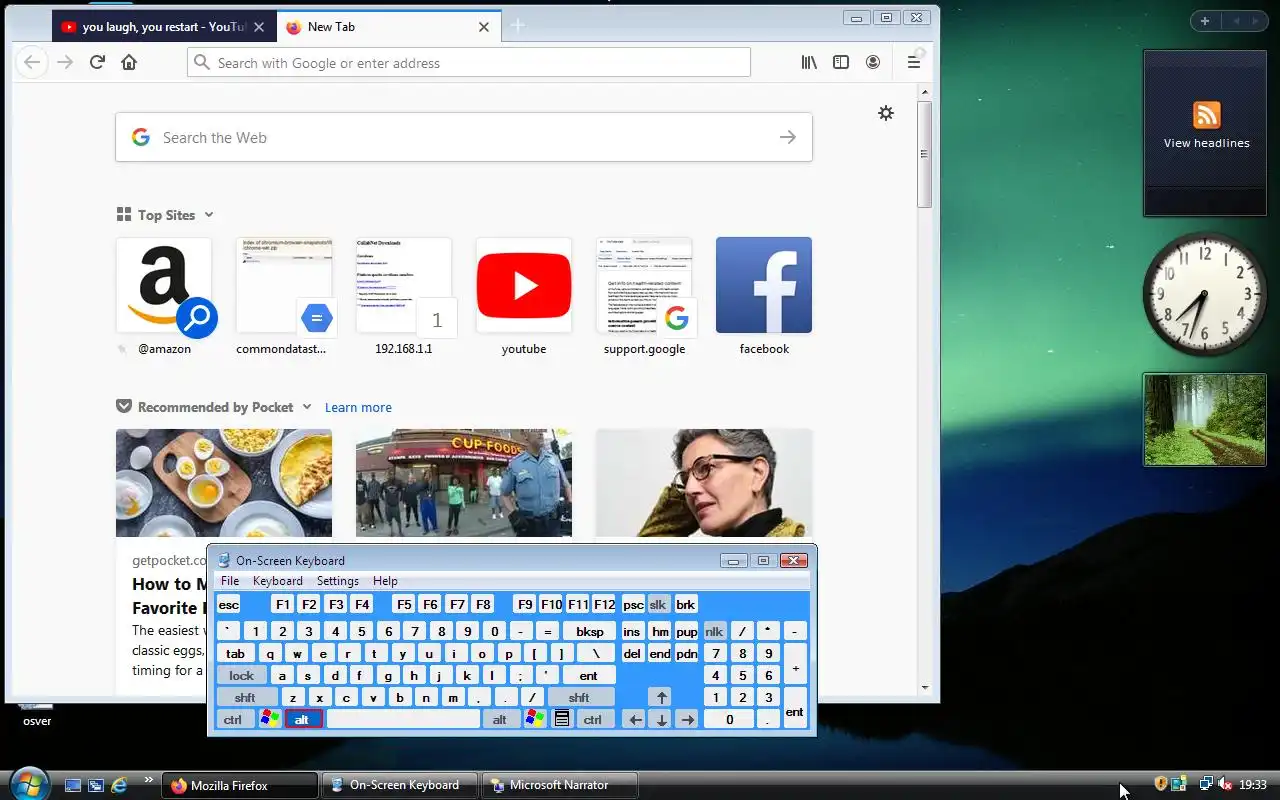Switch to Microsoft Narrator taskbar button
1280x800 pixels.
pyautogui.click(x=561, y=785)
